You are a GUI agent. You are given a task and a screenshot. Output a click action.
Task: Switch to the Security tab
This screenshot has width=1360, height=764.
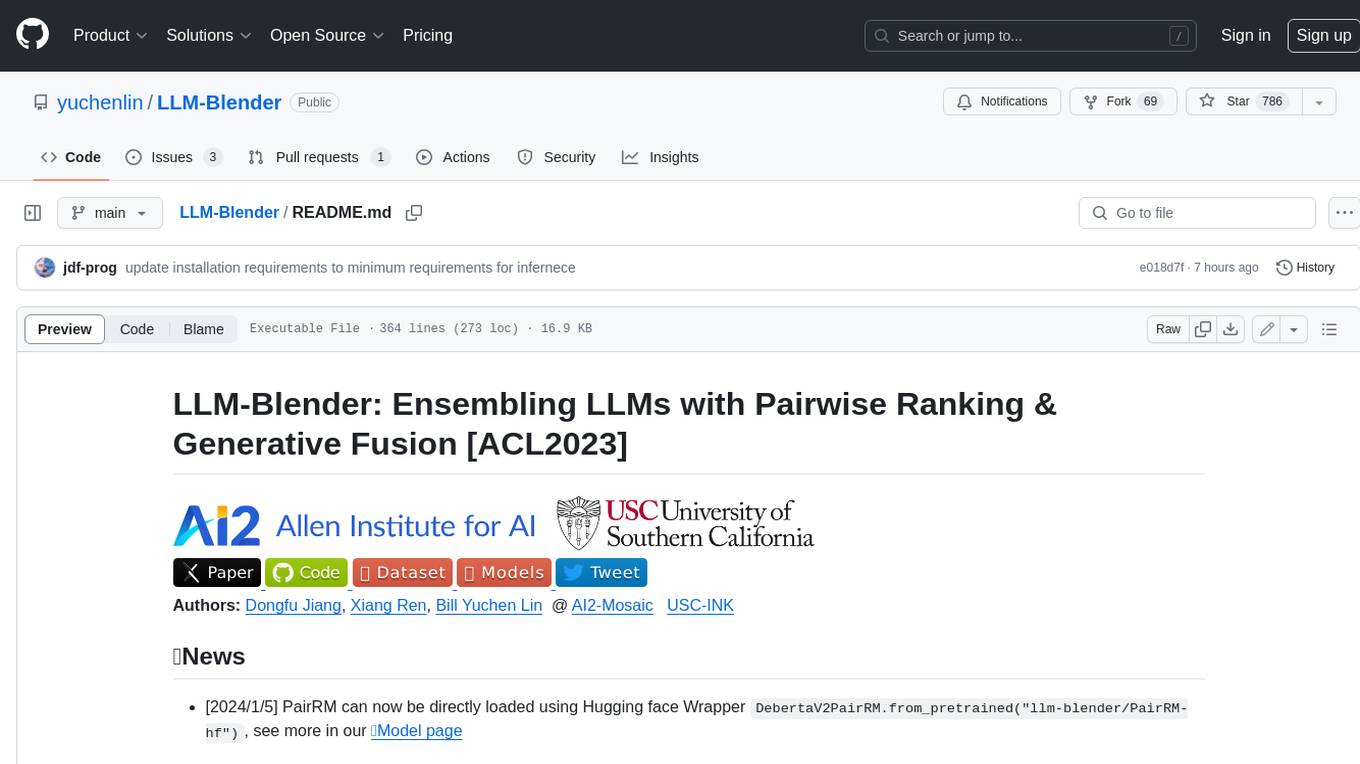tap(556, 157)
